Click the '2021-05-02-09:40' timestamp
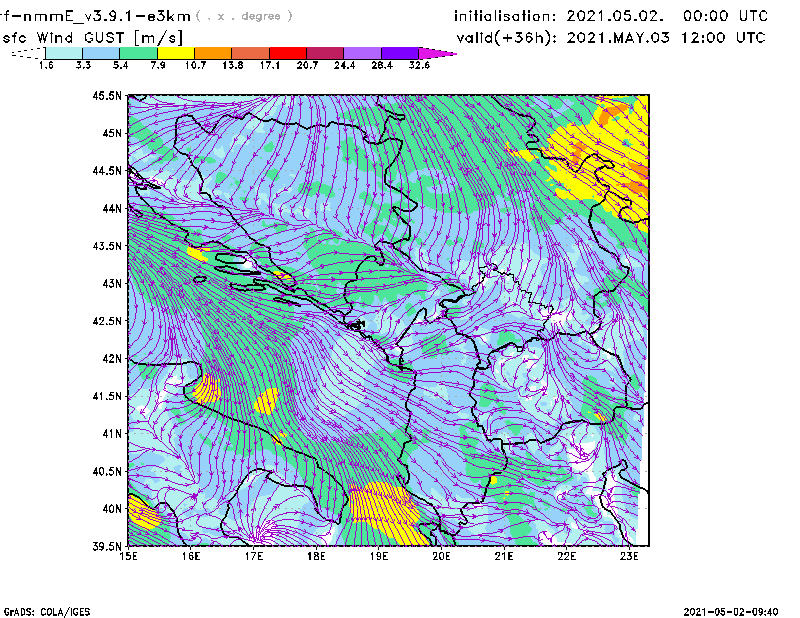This screenshot has height=618, width=800. 731,612
